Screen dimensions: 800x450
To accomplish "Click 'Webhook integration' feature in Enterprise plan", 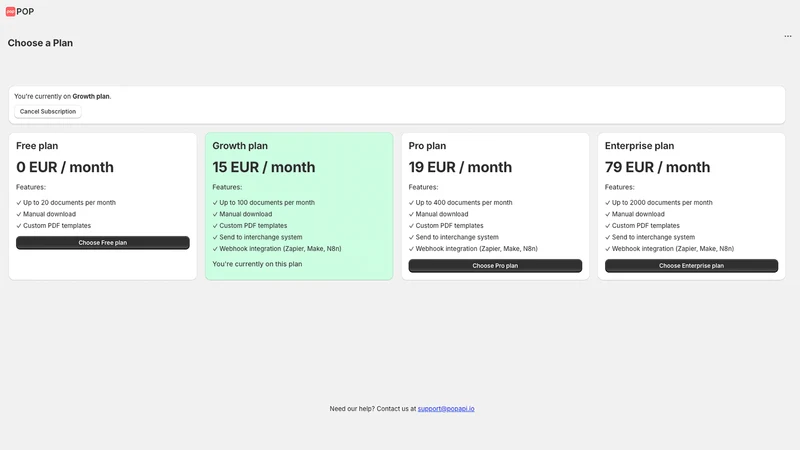I will point(672,249).
